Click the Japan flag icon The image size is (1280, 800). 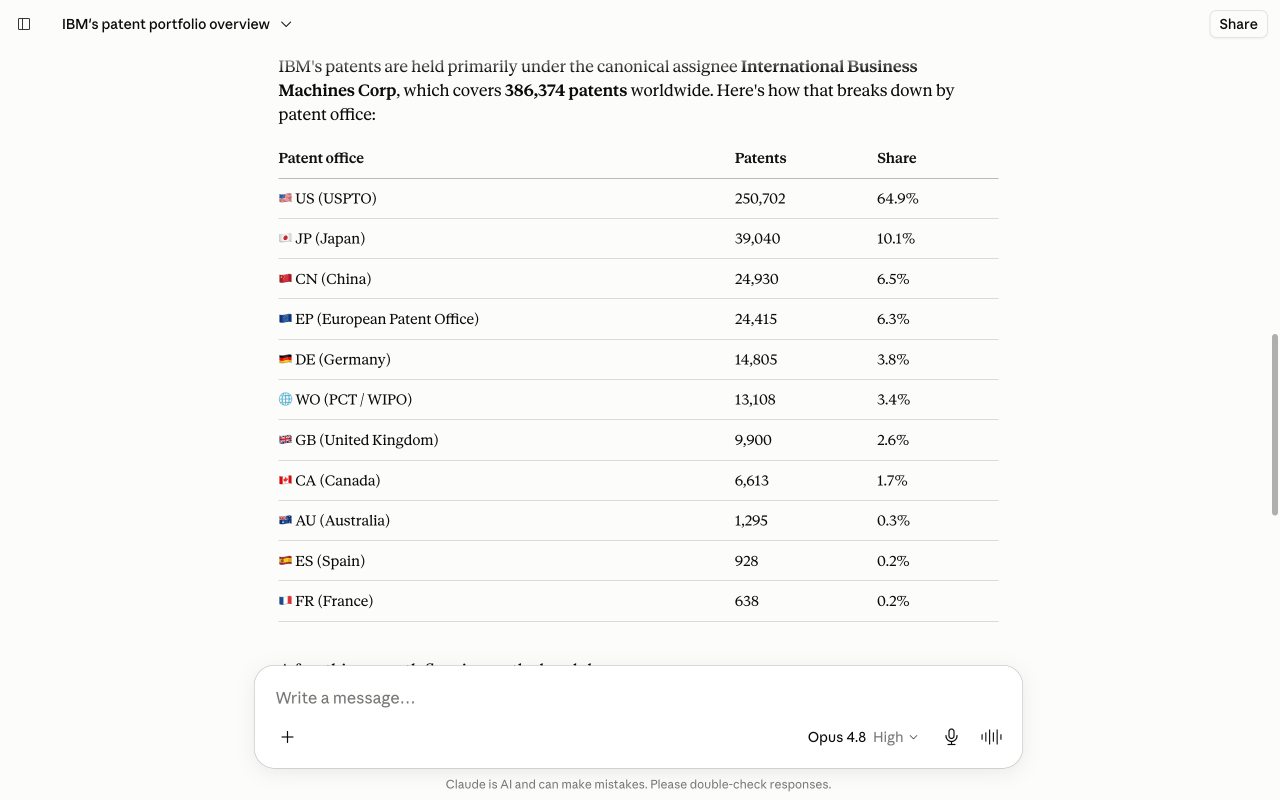pos(285,239)
